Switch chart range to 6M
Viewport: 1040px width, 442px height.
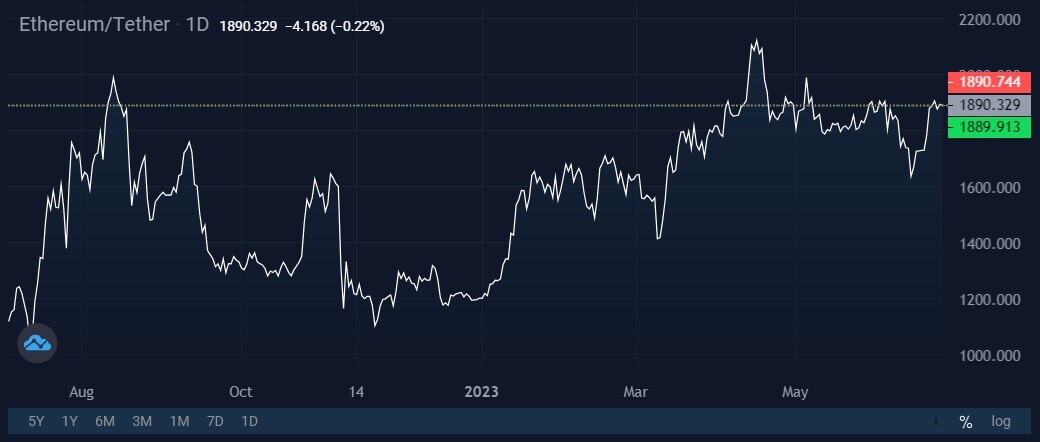(x=105, y=421)
